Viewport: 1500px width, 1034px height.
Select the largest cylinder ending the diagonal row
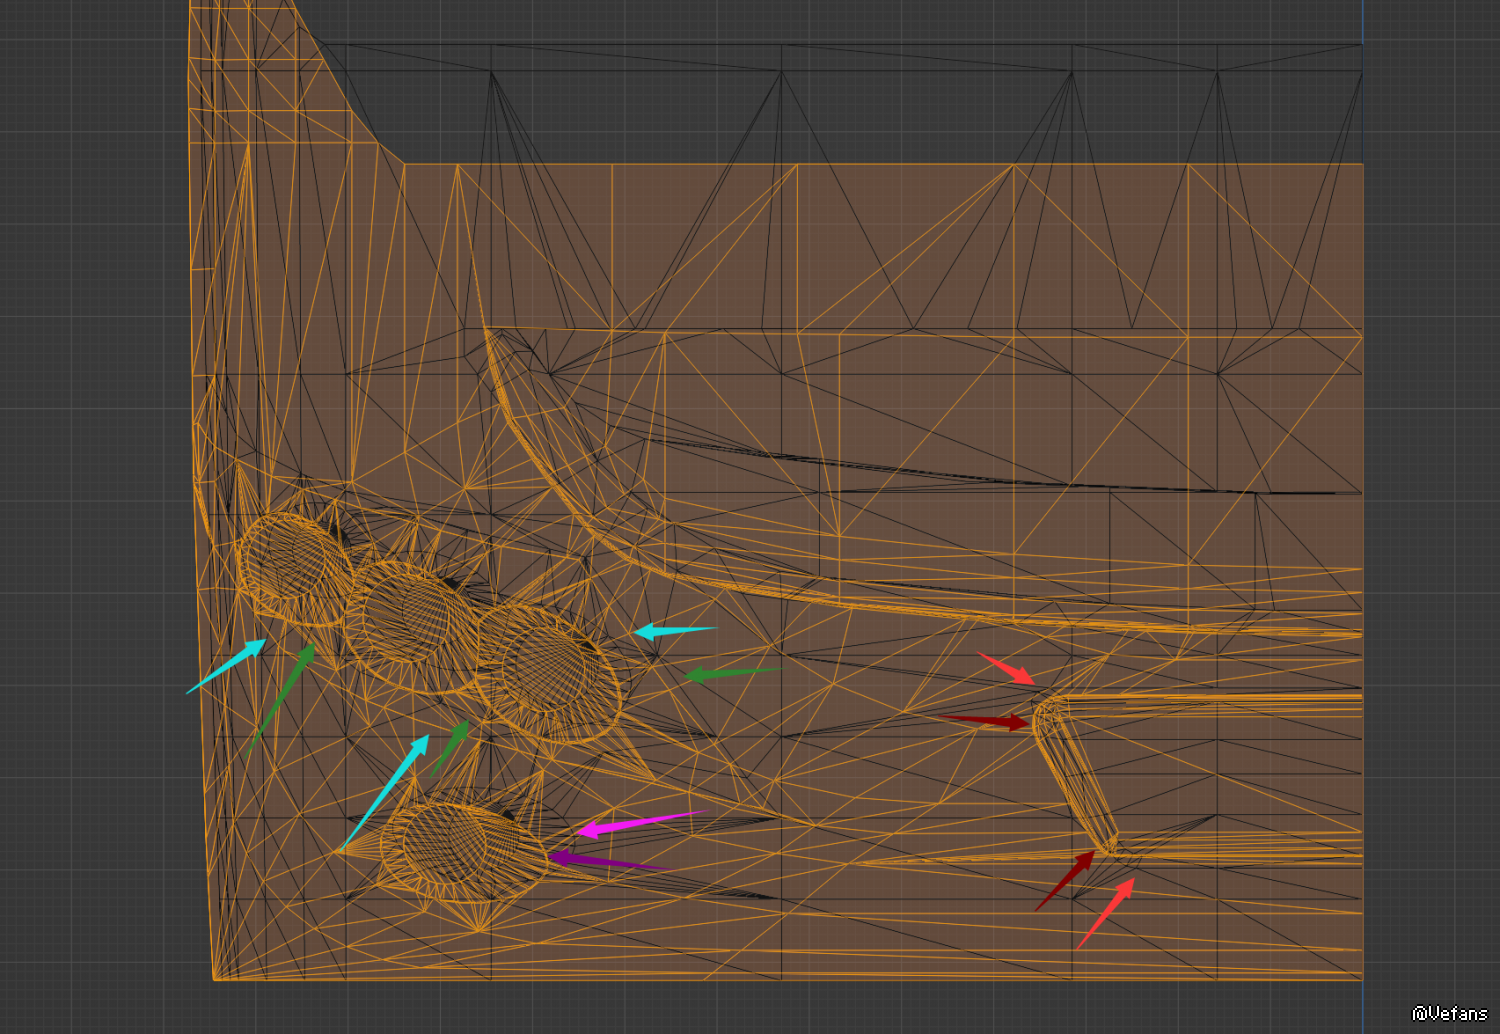coord(548,672)
